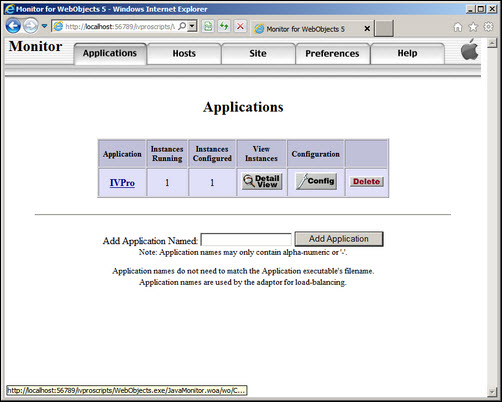Click the Detail View button for IVPro
Screen dimensions: 502x402
click(x=262, y=181)
